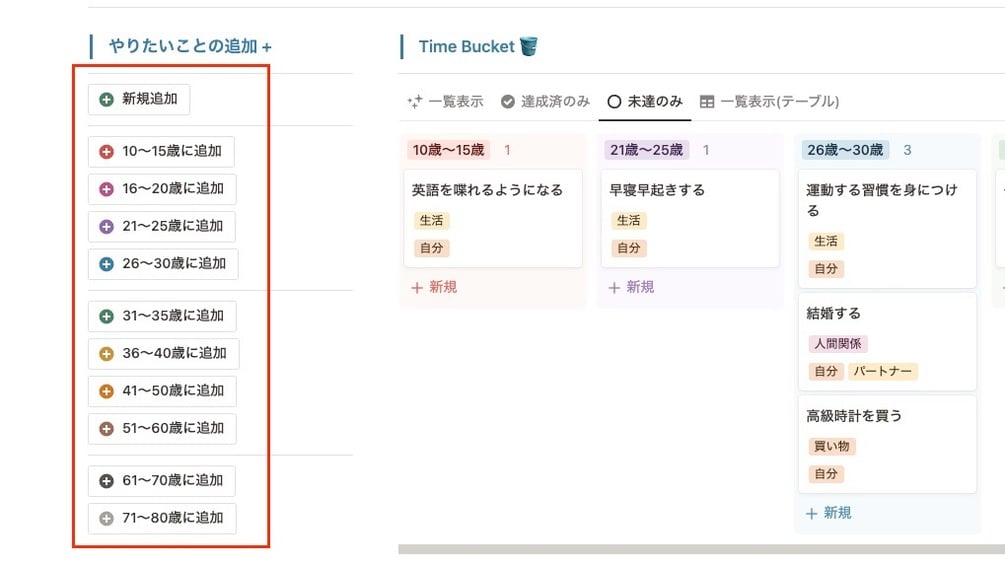Click the gray plus icon for 71〜80歳に追加

[x=107, y=518]
